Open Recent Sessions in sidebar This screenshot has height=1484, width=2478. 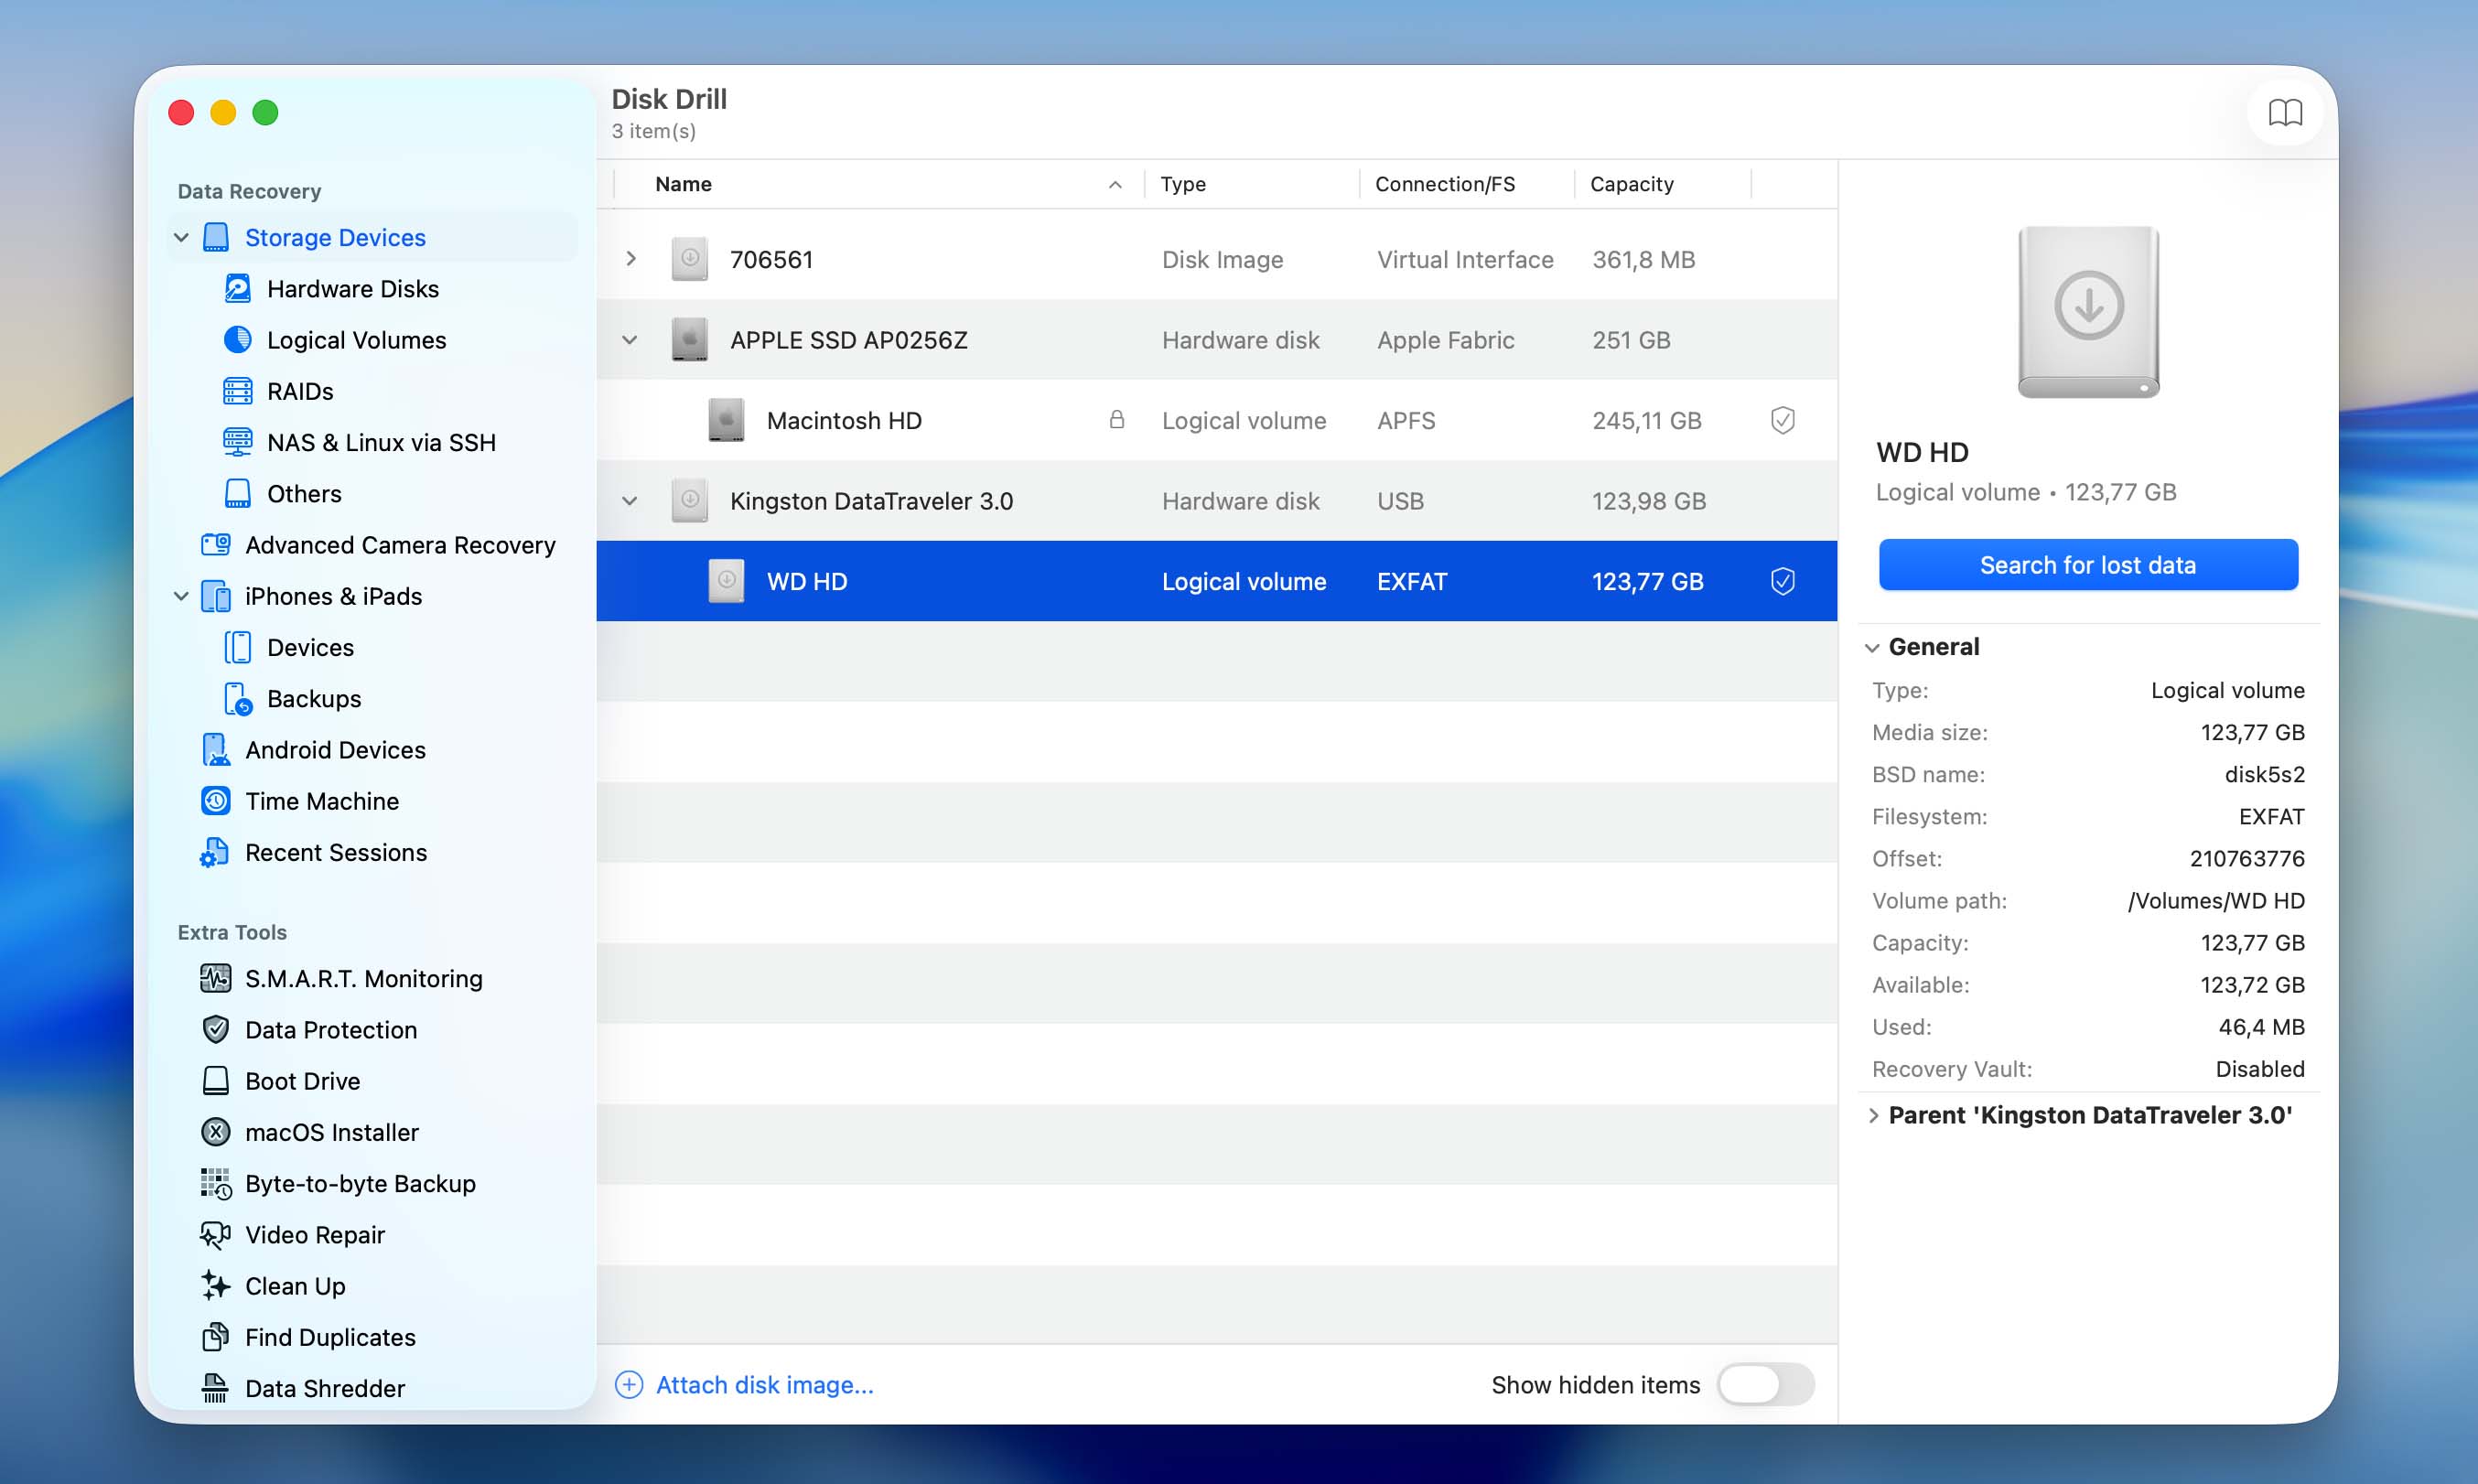[335, 852]
